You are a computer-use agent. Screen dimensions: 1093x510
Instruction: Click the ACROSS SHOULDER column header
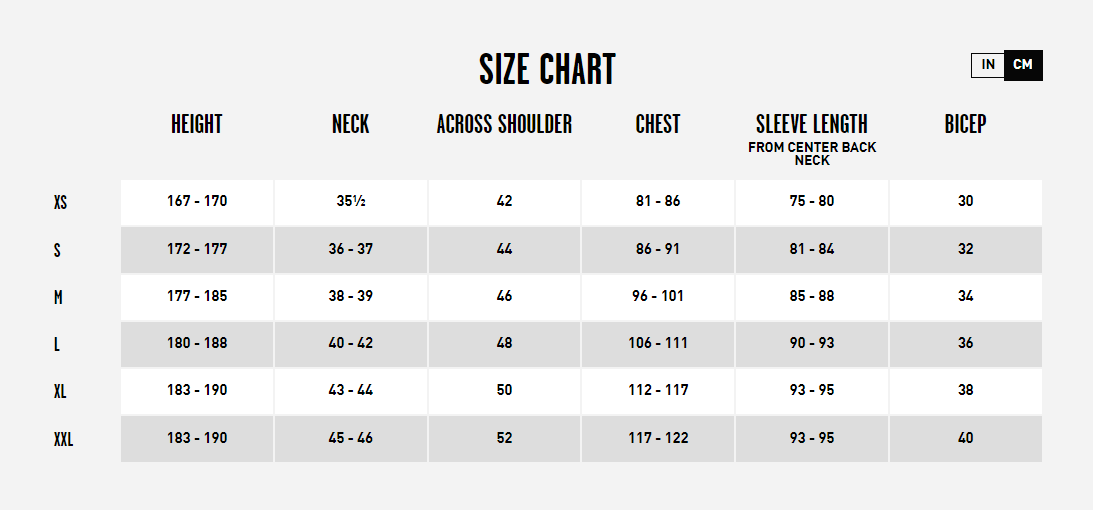click(x=504, y=124)
